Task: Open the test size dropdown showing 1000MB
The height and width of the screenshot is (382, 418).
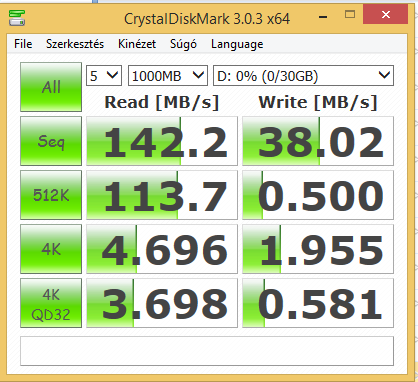Action: click(x=168, y=76)
